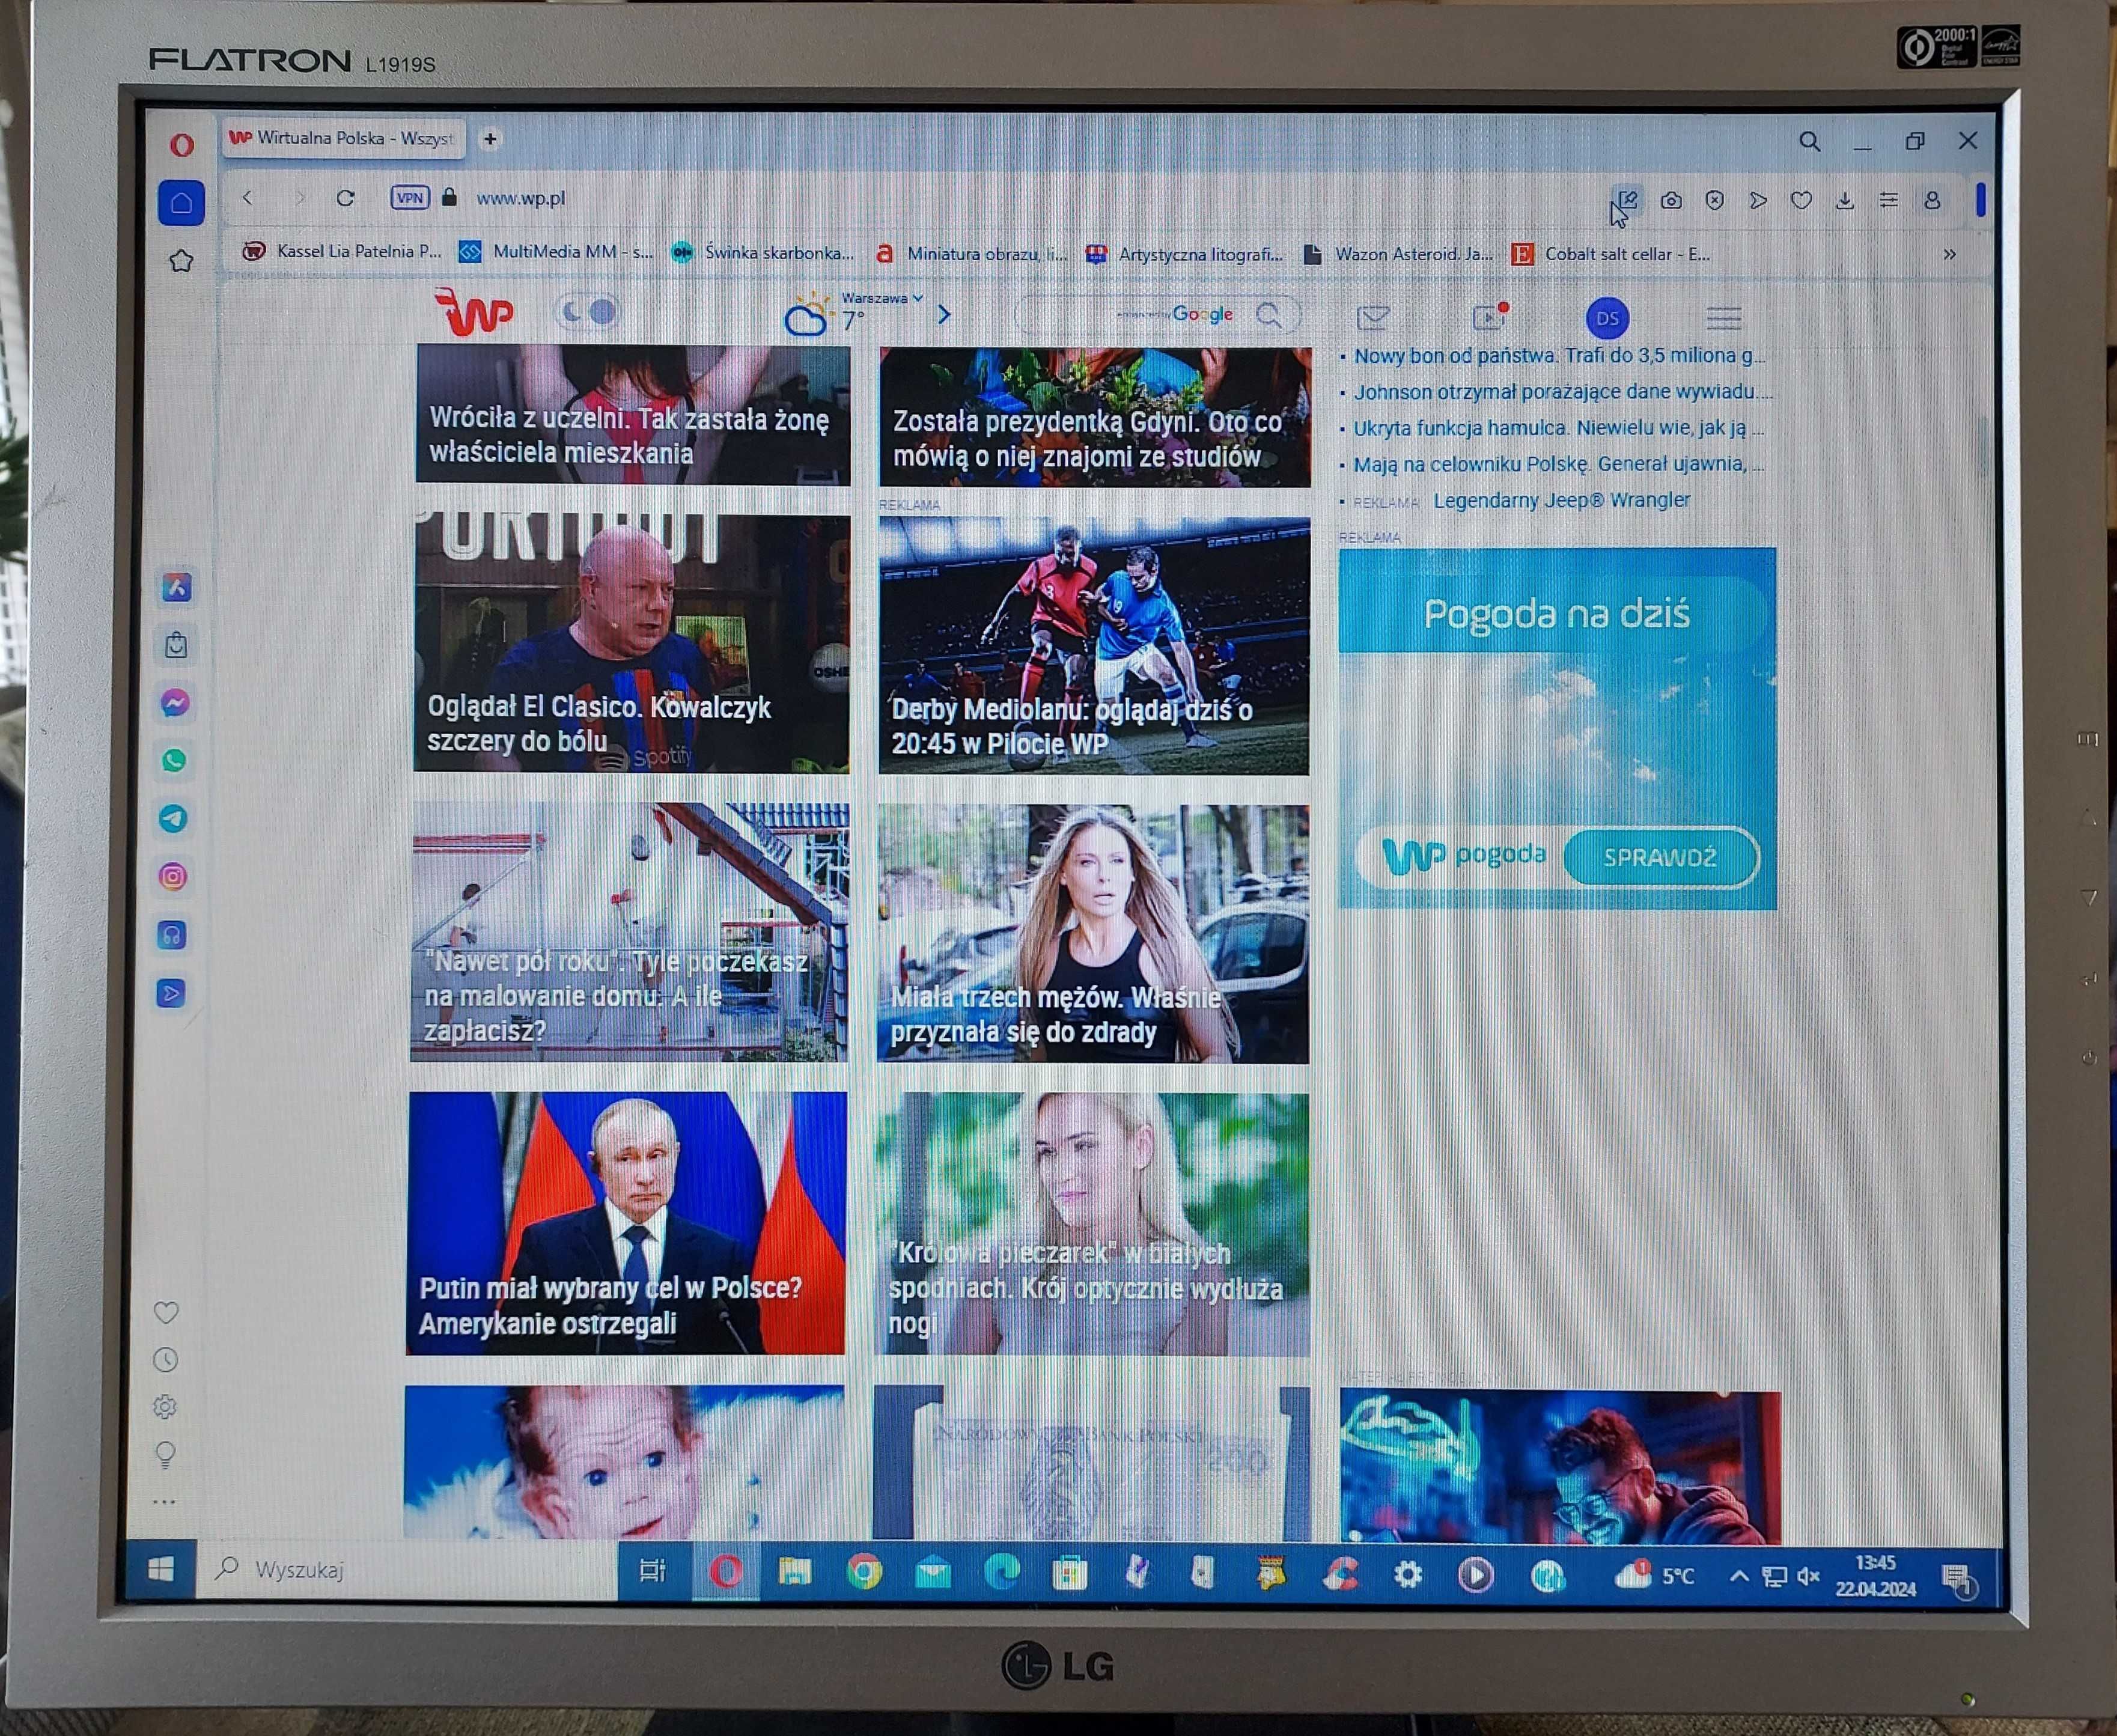The width and height of the screenshot is (2117, 1736).
Task: Open the downloads toolbar icon
Action: (1845, 201)
